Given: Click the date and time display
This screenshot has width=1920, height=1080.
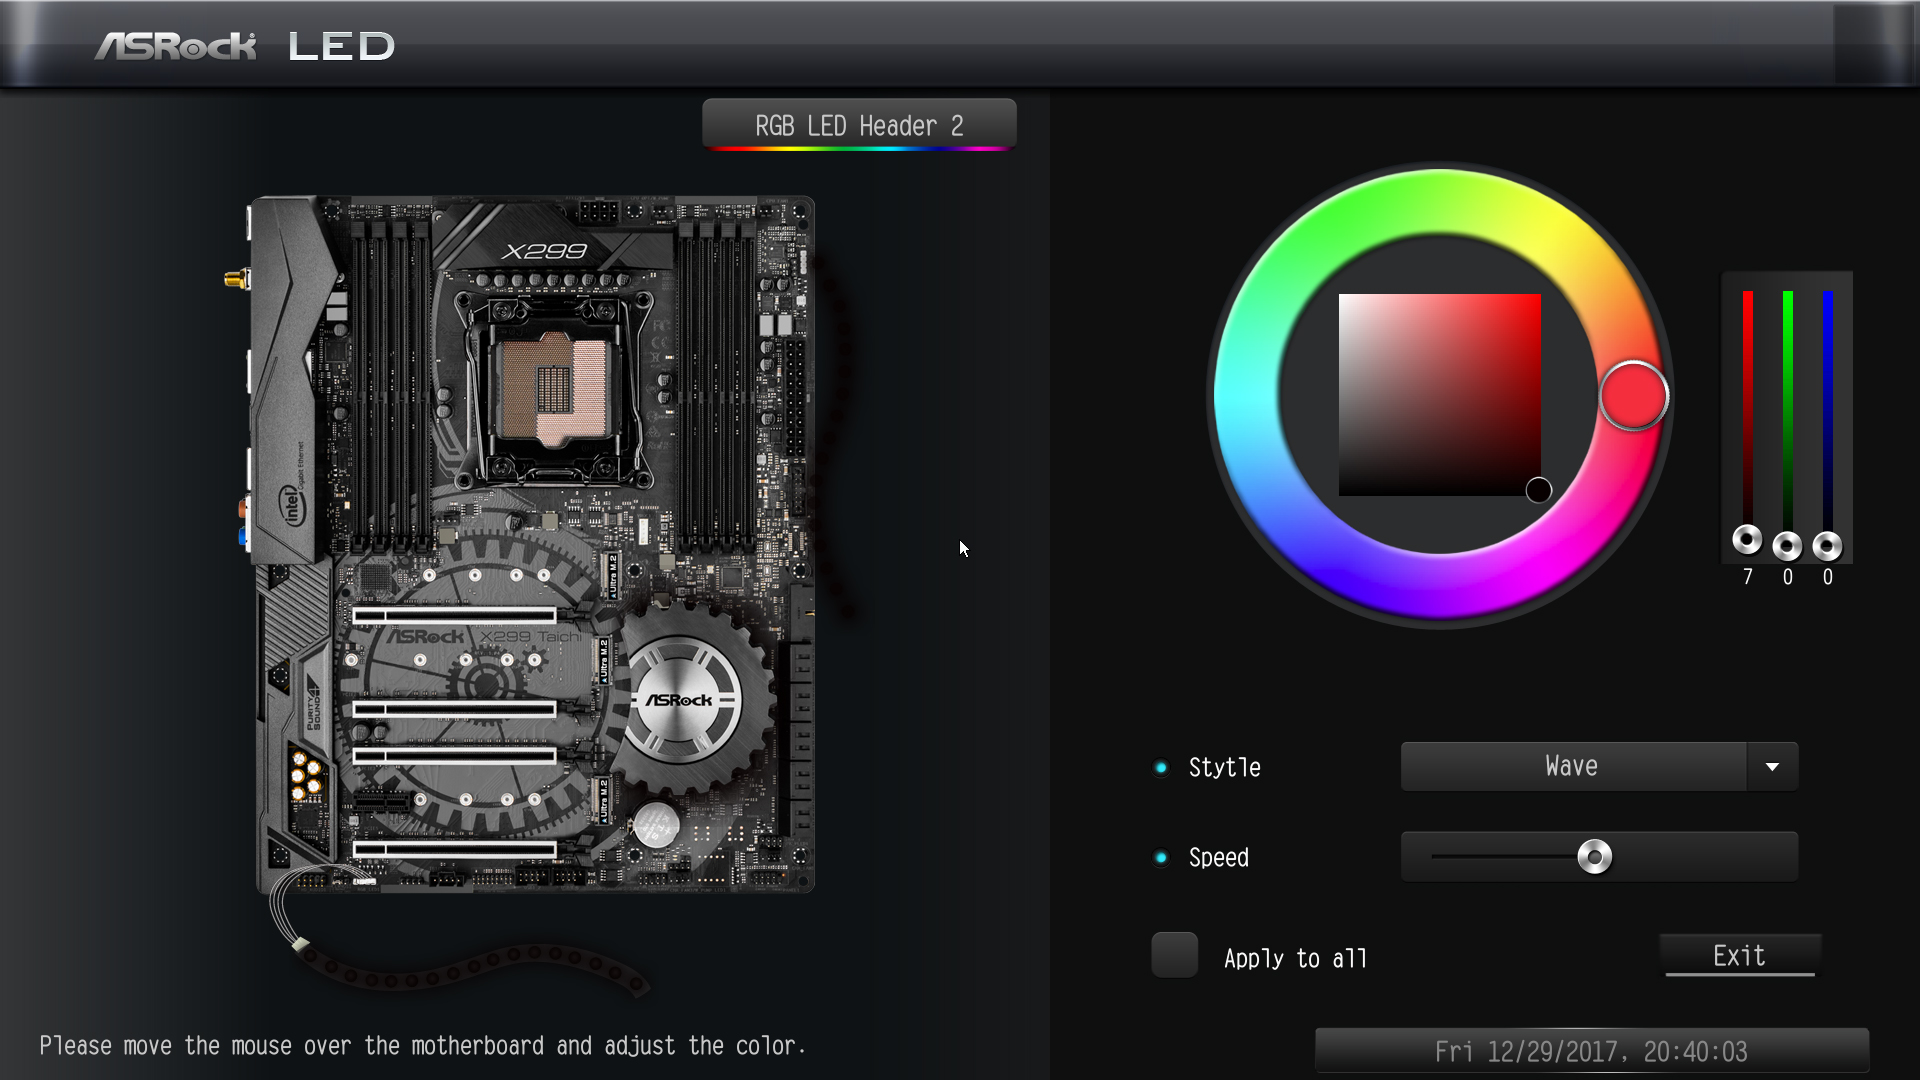Looking at the screenshot, I should (1591, 1052).
